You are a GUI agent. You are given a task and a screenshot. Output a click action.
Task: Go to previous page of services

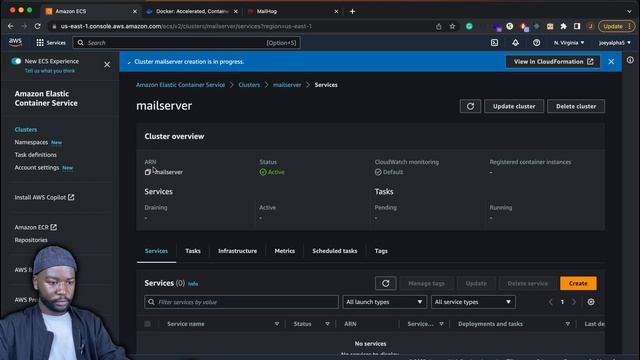pos(551,302)
